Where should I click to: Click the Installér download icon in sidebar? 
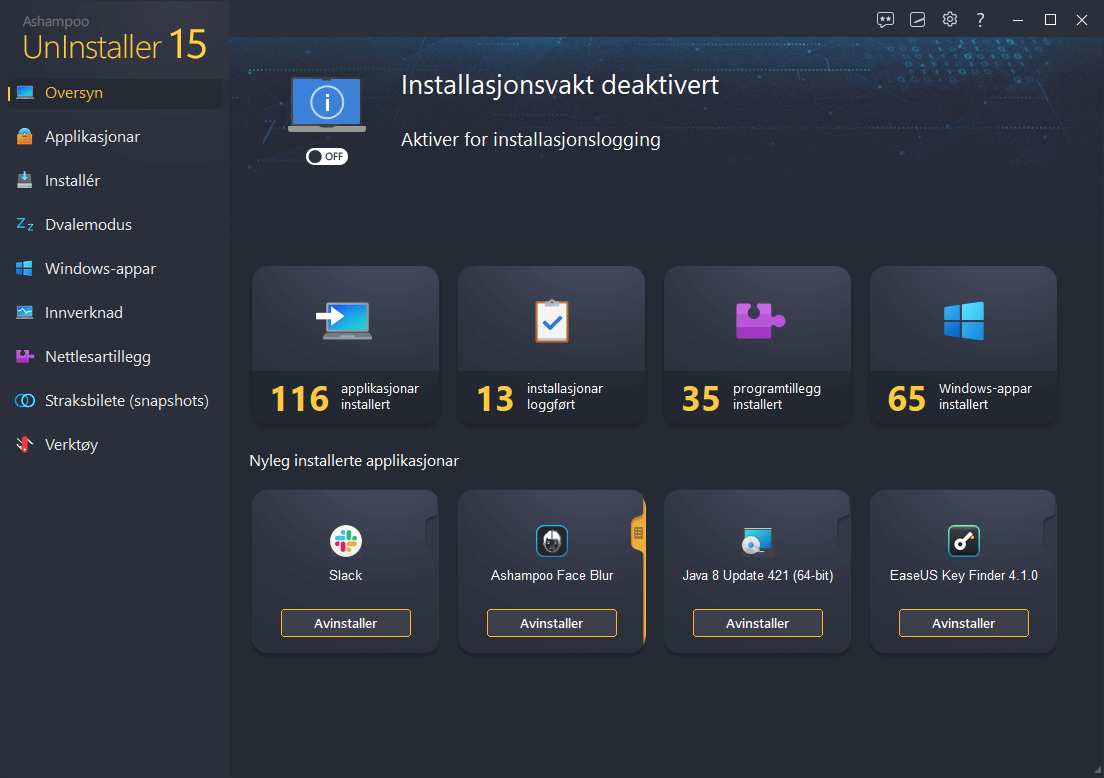coord(25,180)
